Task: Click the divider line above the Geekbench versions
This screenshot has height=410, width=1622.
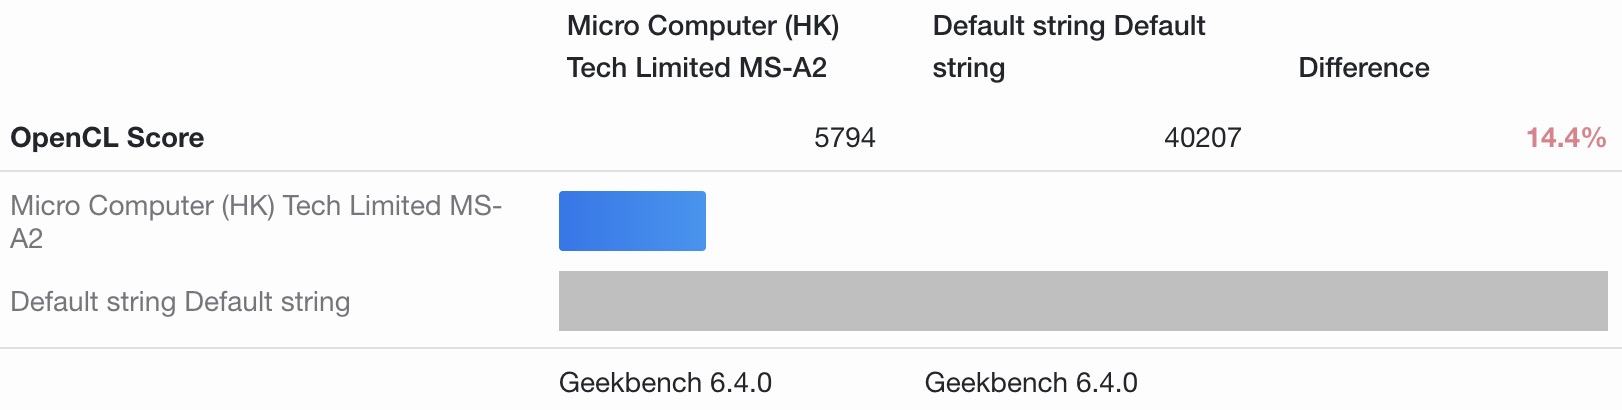Action: click(810, 348)
